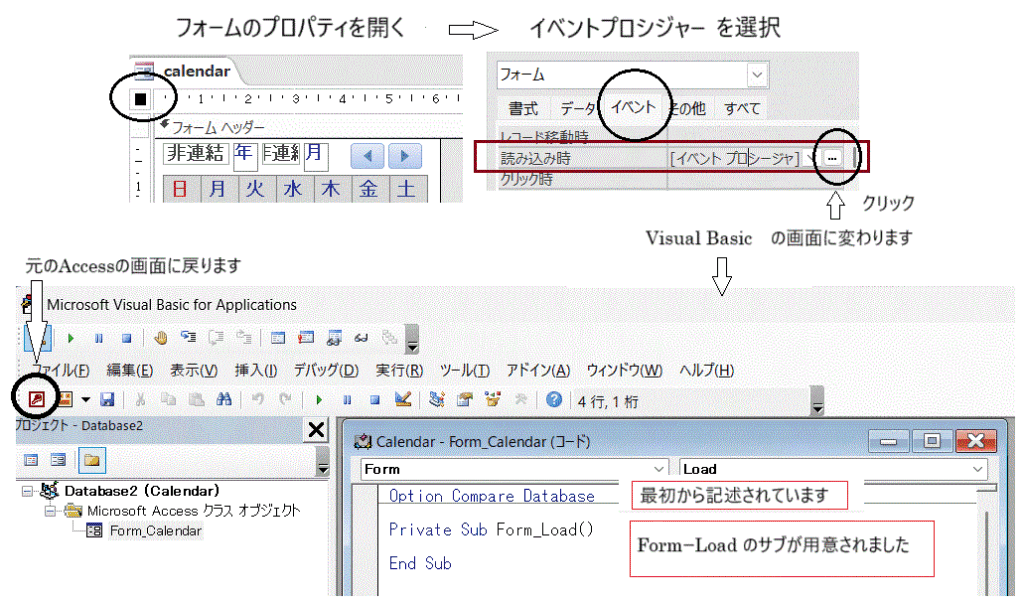Expand the Debug toolbar options arrow
Viewport: 1024px width, 604px height.
click(x=412, y=340)
